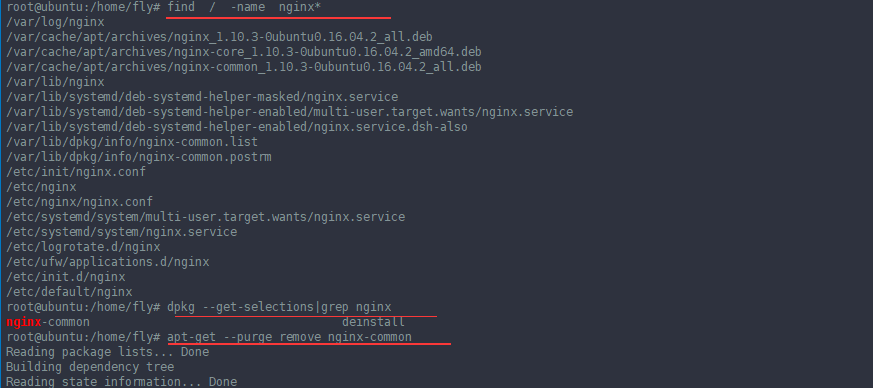Select nginx_1.10.3-0ubuntu0.16.04.2_all.deb path
Viewport: 873px width, 388px height.
219,37
